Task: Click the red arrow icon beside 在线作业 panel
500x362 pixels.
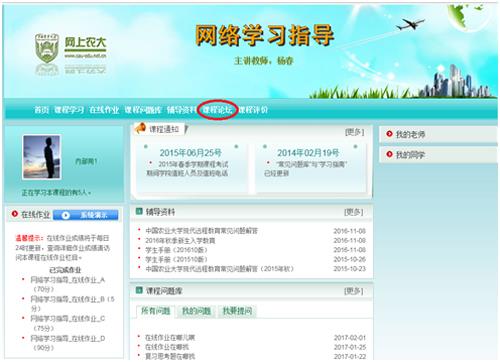Action: pos(15,214)
